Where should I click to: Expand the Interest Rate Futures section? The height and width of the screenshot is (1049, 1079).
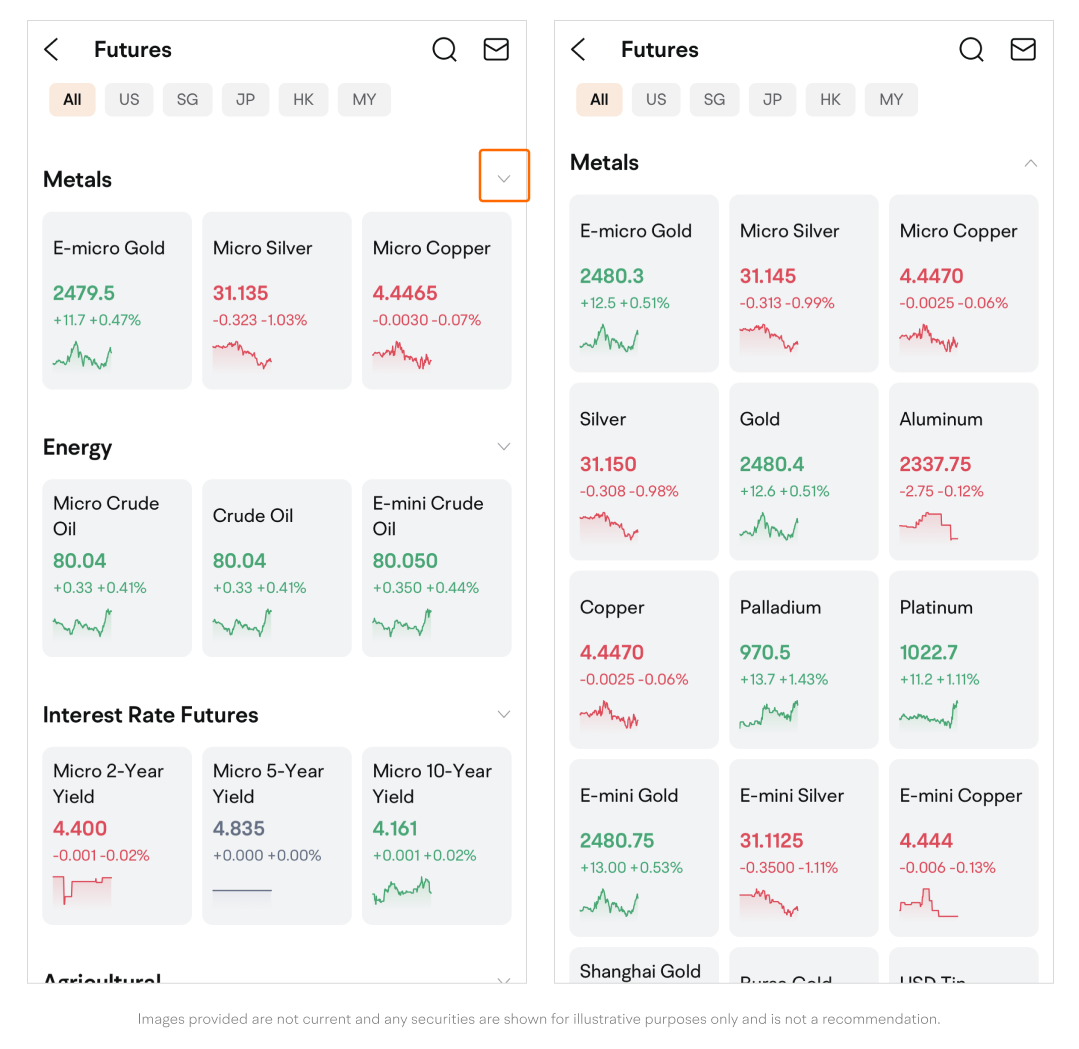[x=504, y=714]
